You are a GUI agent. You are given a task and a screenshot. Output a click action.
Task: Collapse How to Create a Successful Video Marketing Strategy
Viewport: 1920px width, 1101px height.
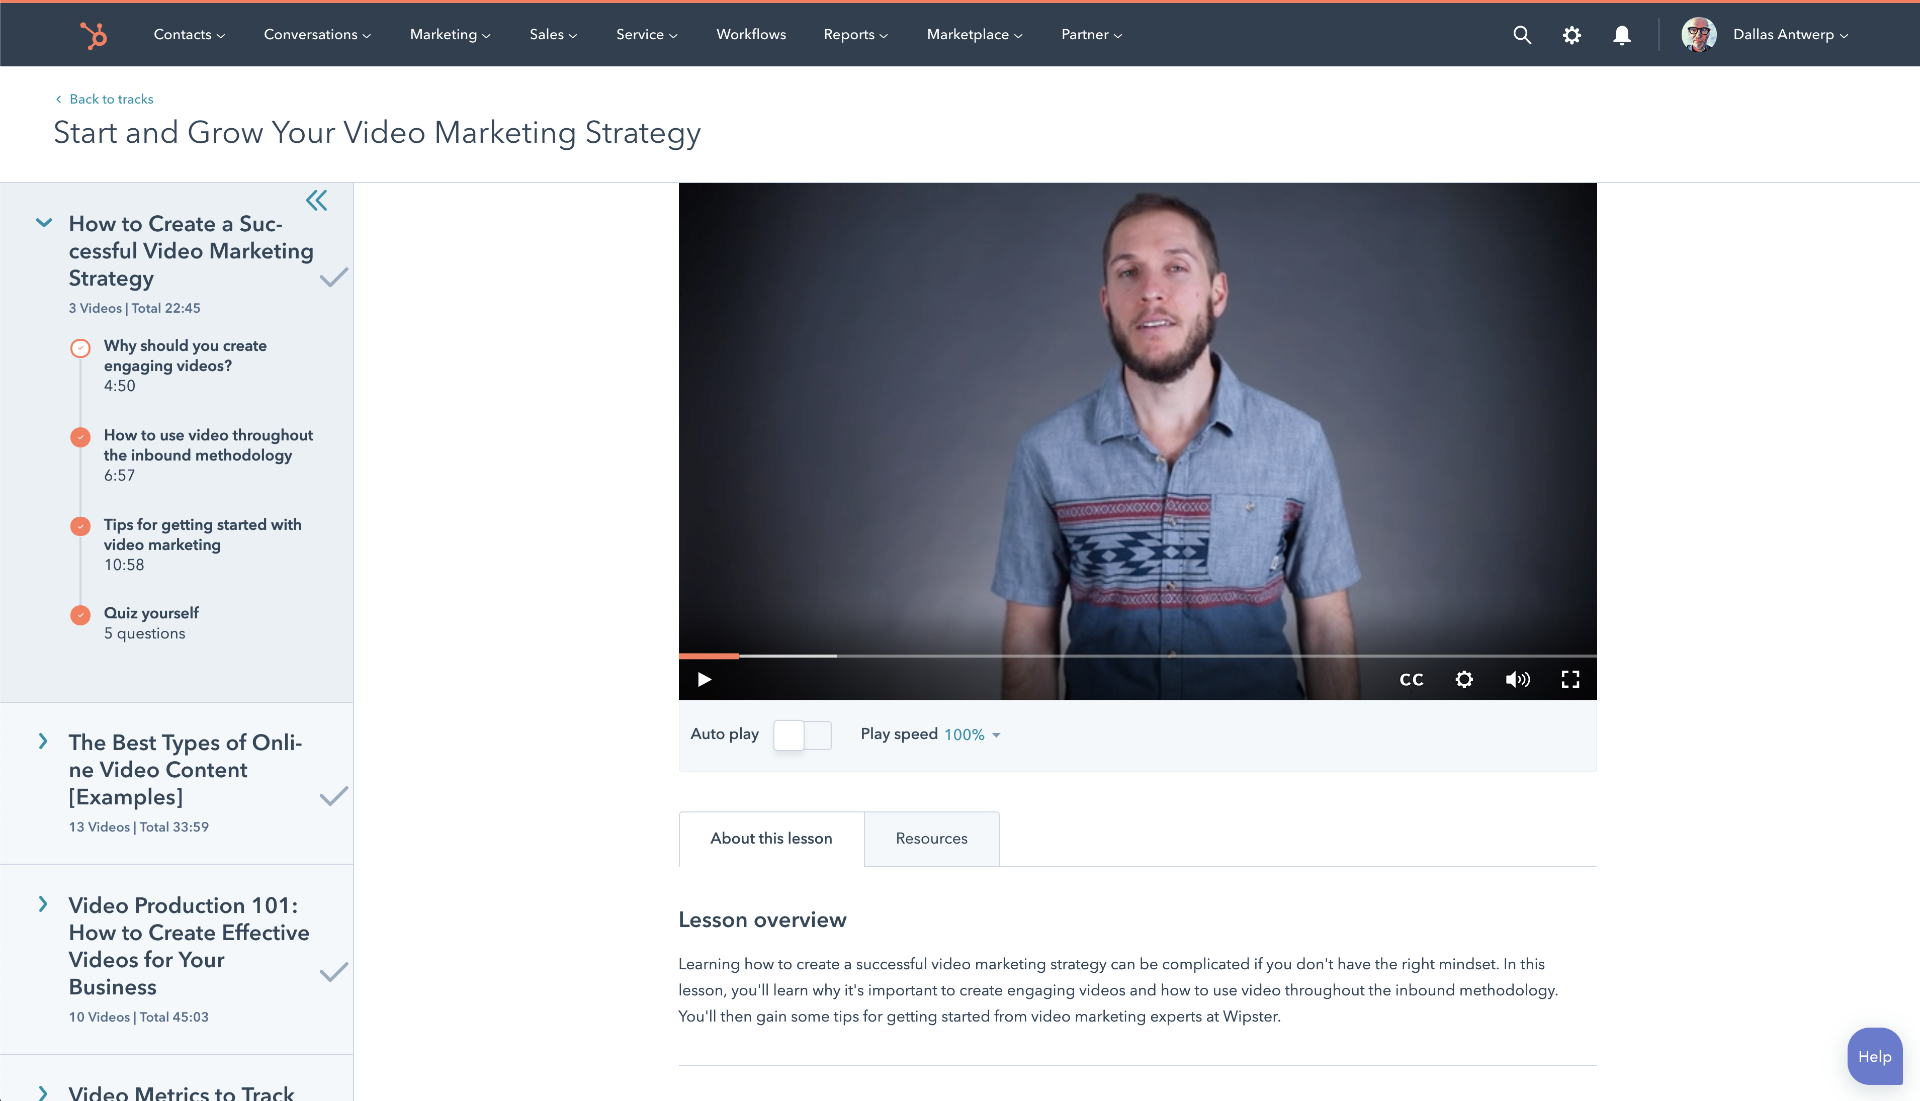tap(44, 223)
